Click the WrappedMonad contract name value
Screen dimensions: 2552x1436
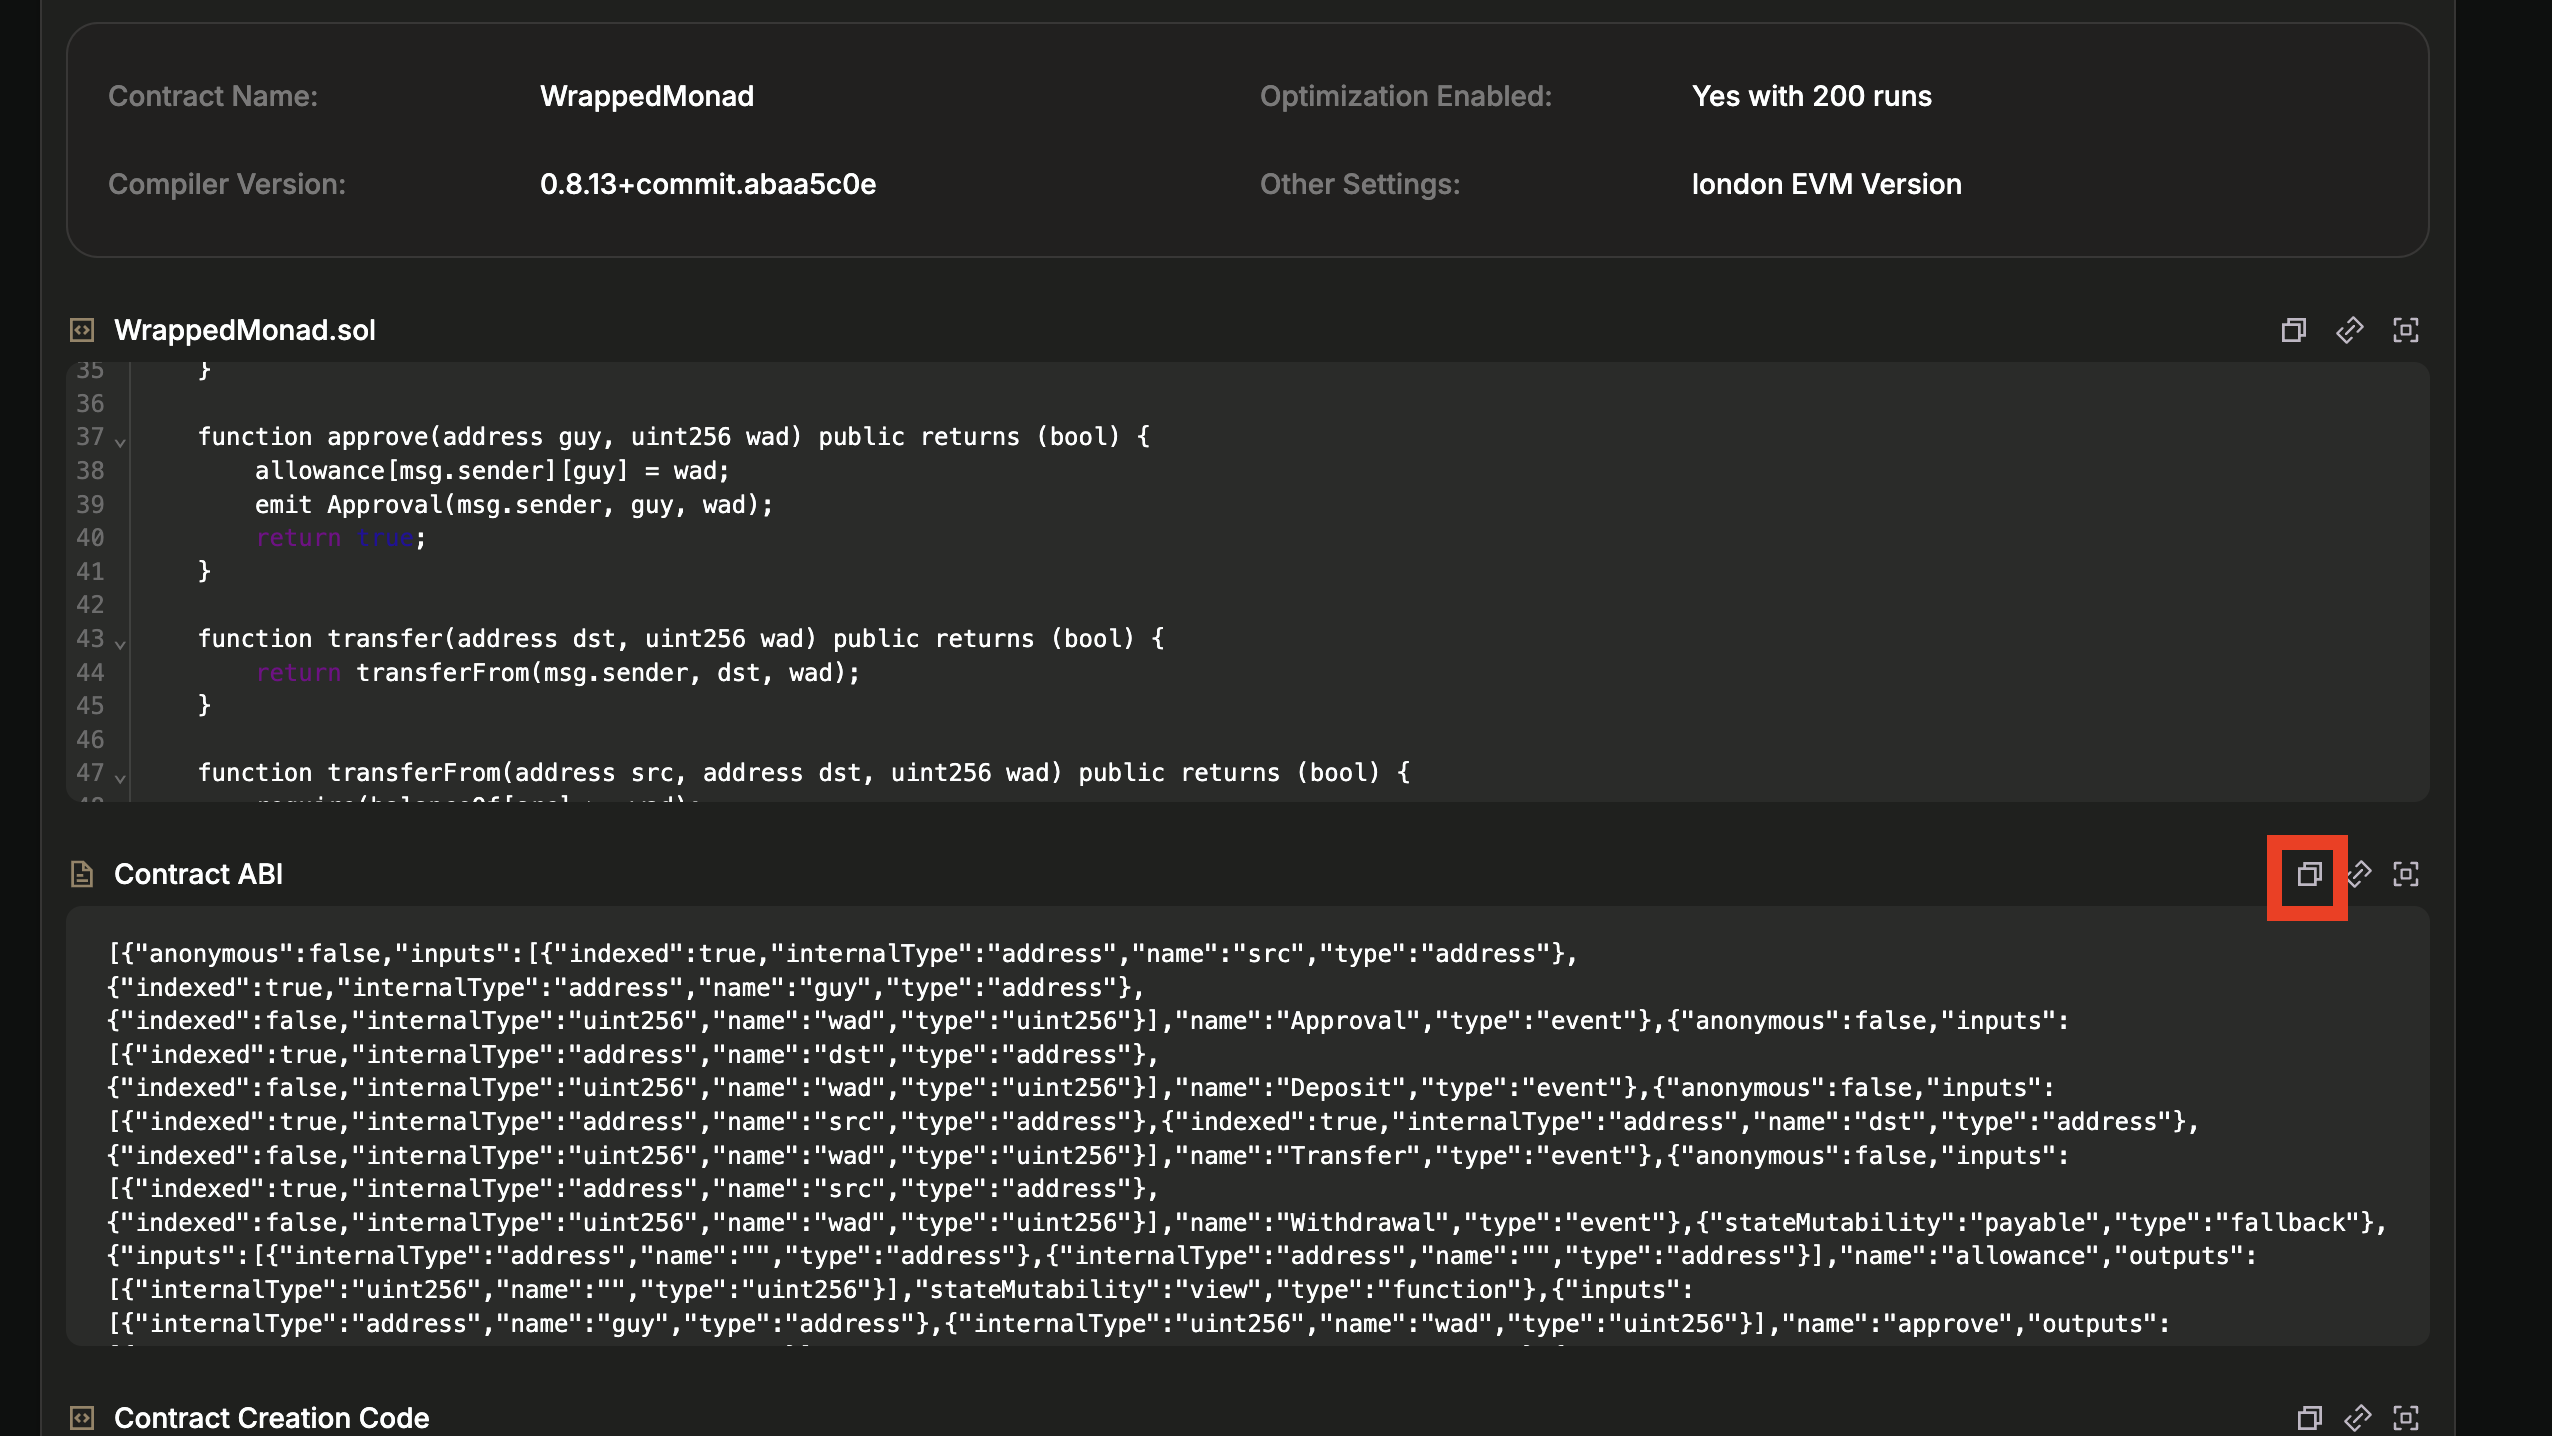646,96
